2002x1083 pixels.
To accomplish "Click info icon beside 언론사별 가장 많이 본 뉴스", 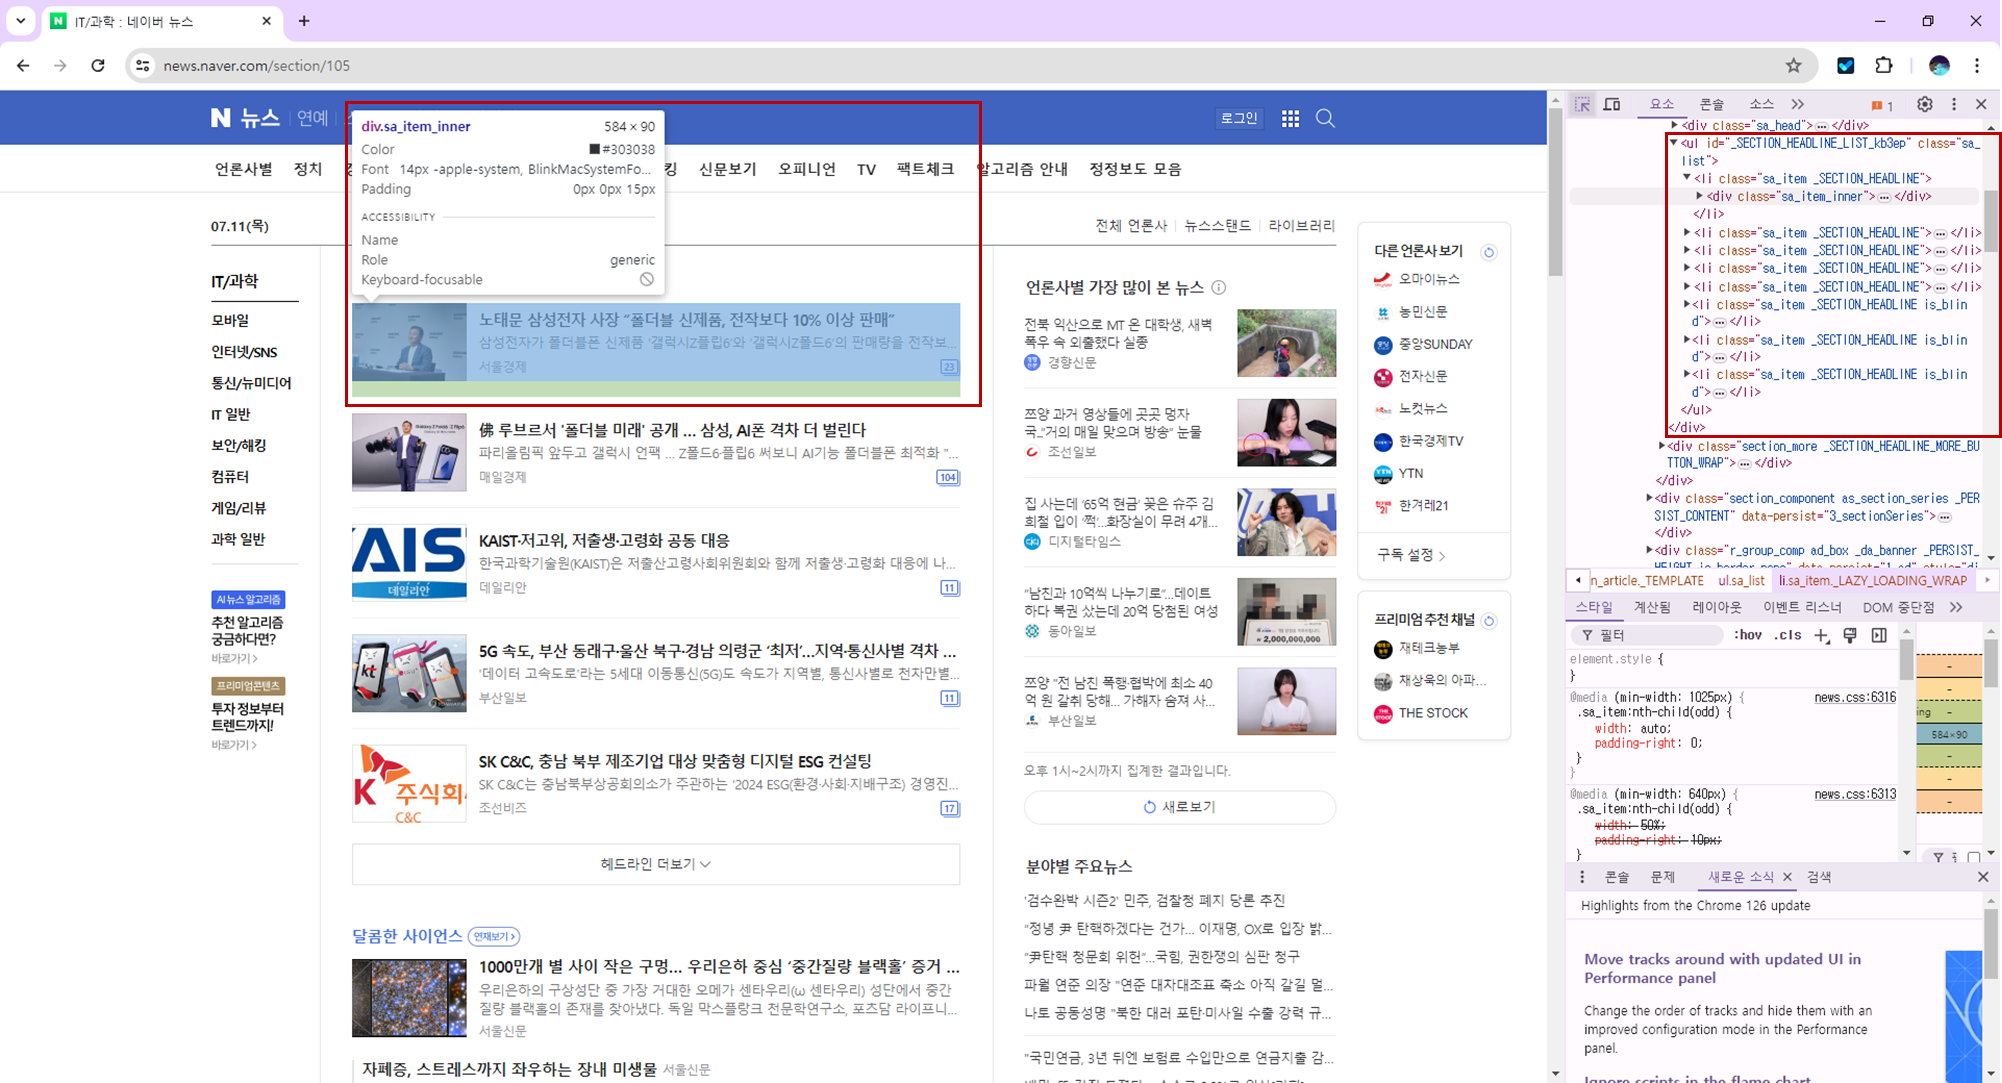I will pos(1218,288).
